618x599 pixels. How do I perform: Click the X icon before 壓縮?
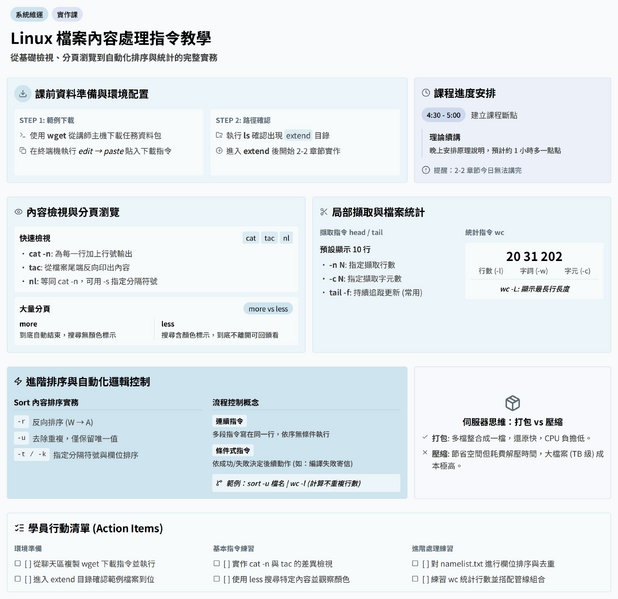tap(425, 453)
